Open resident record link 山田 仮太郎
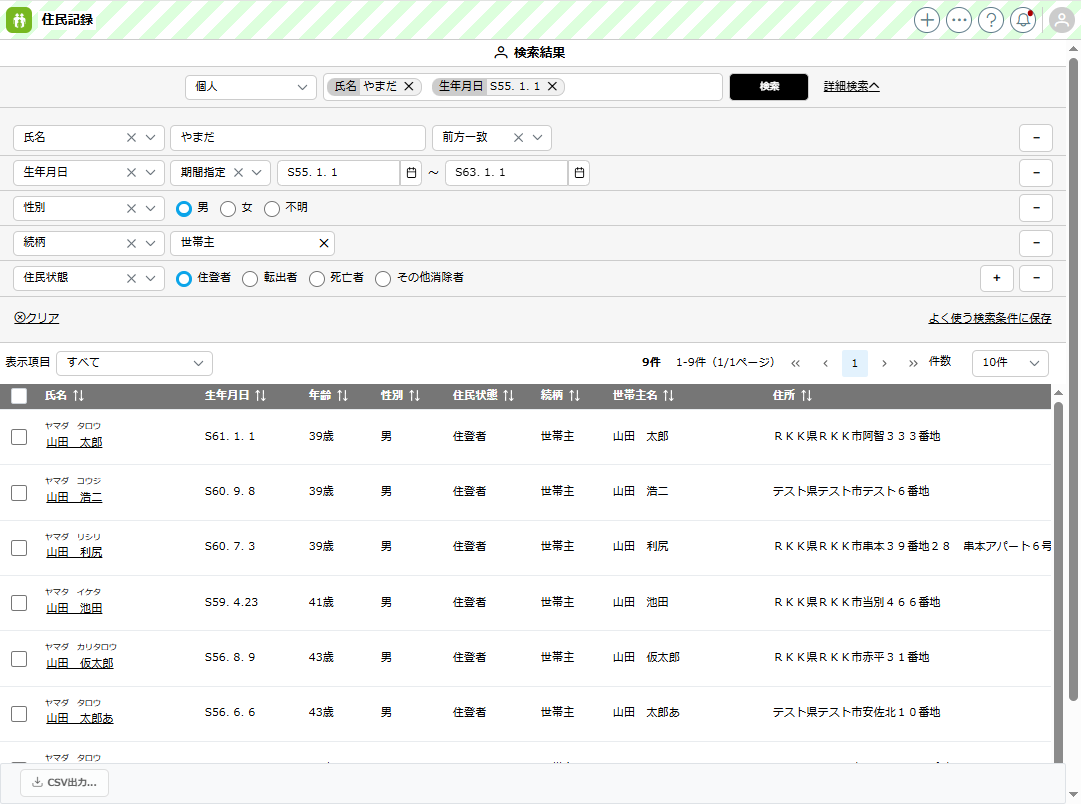The width and height of the screenshot is (1081, 810). [x=79, y=663]
